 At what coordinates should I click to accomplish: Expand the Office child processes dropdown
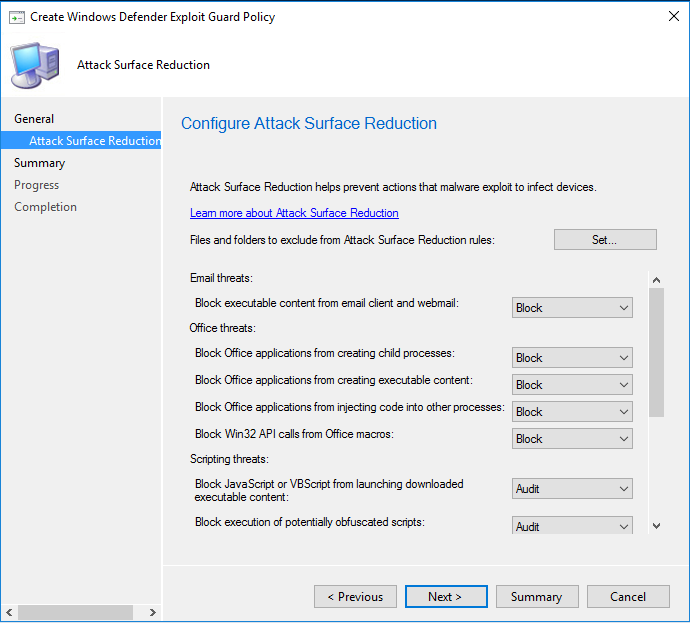[572, 358]
